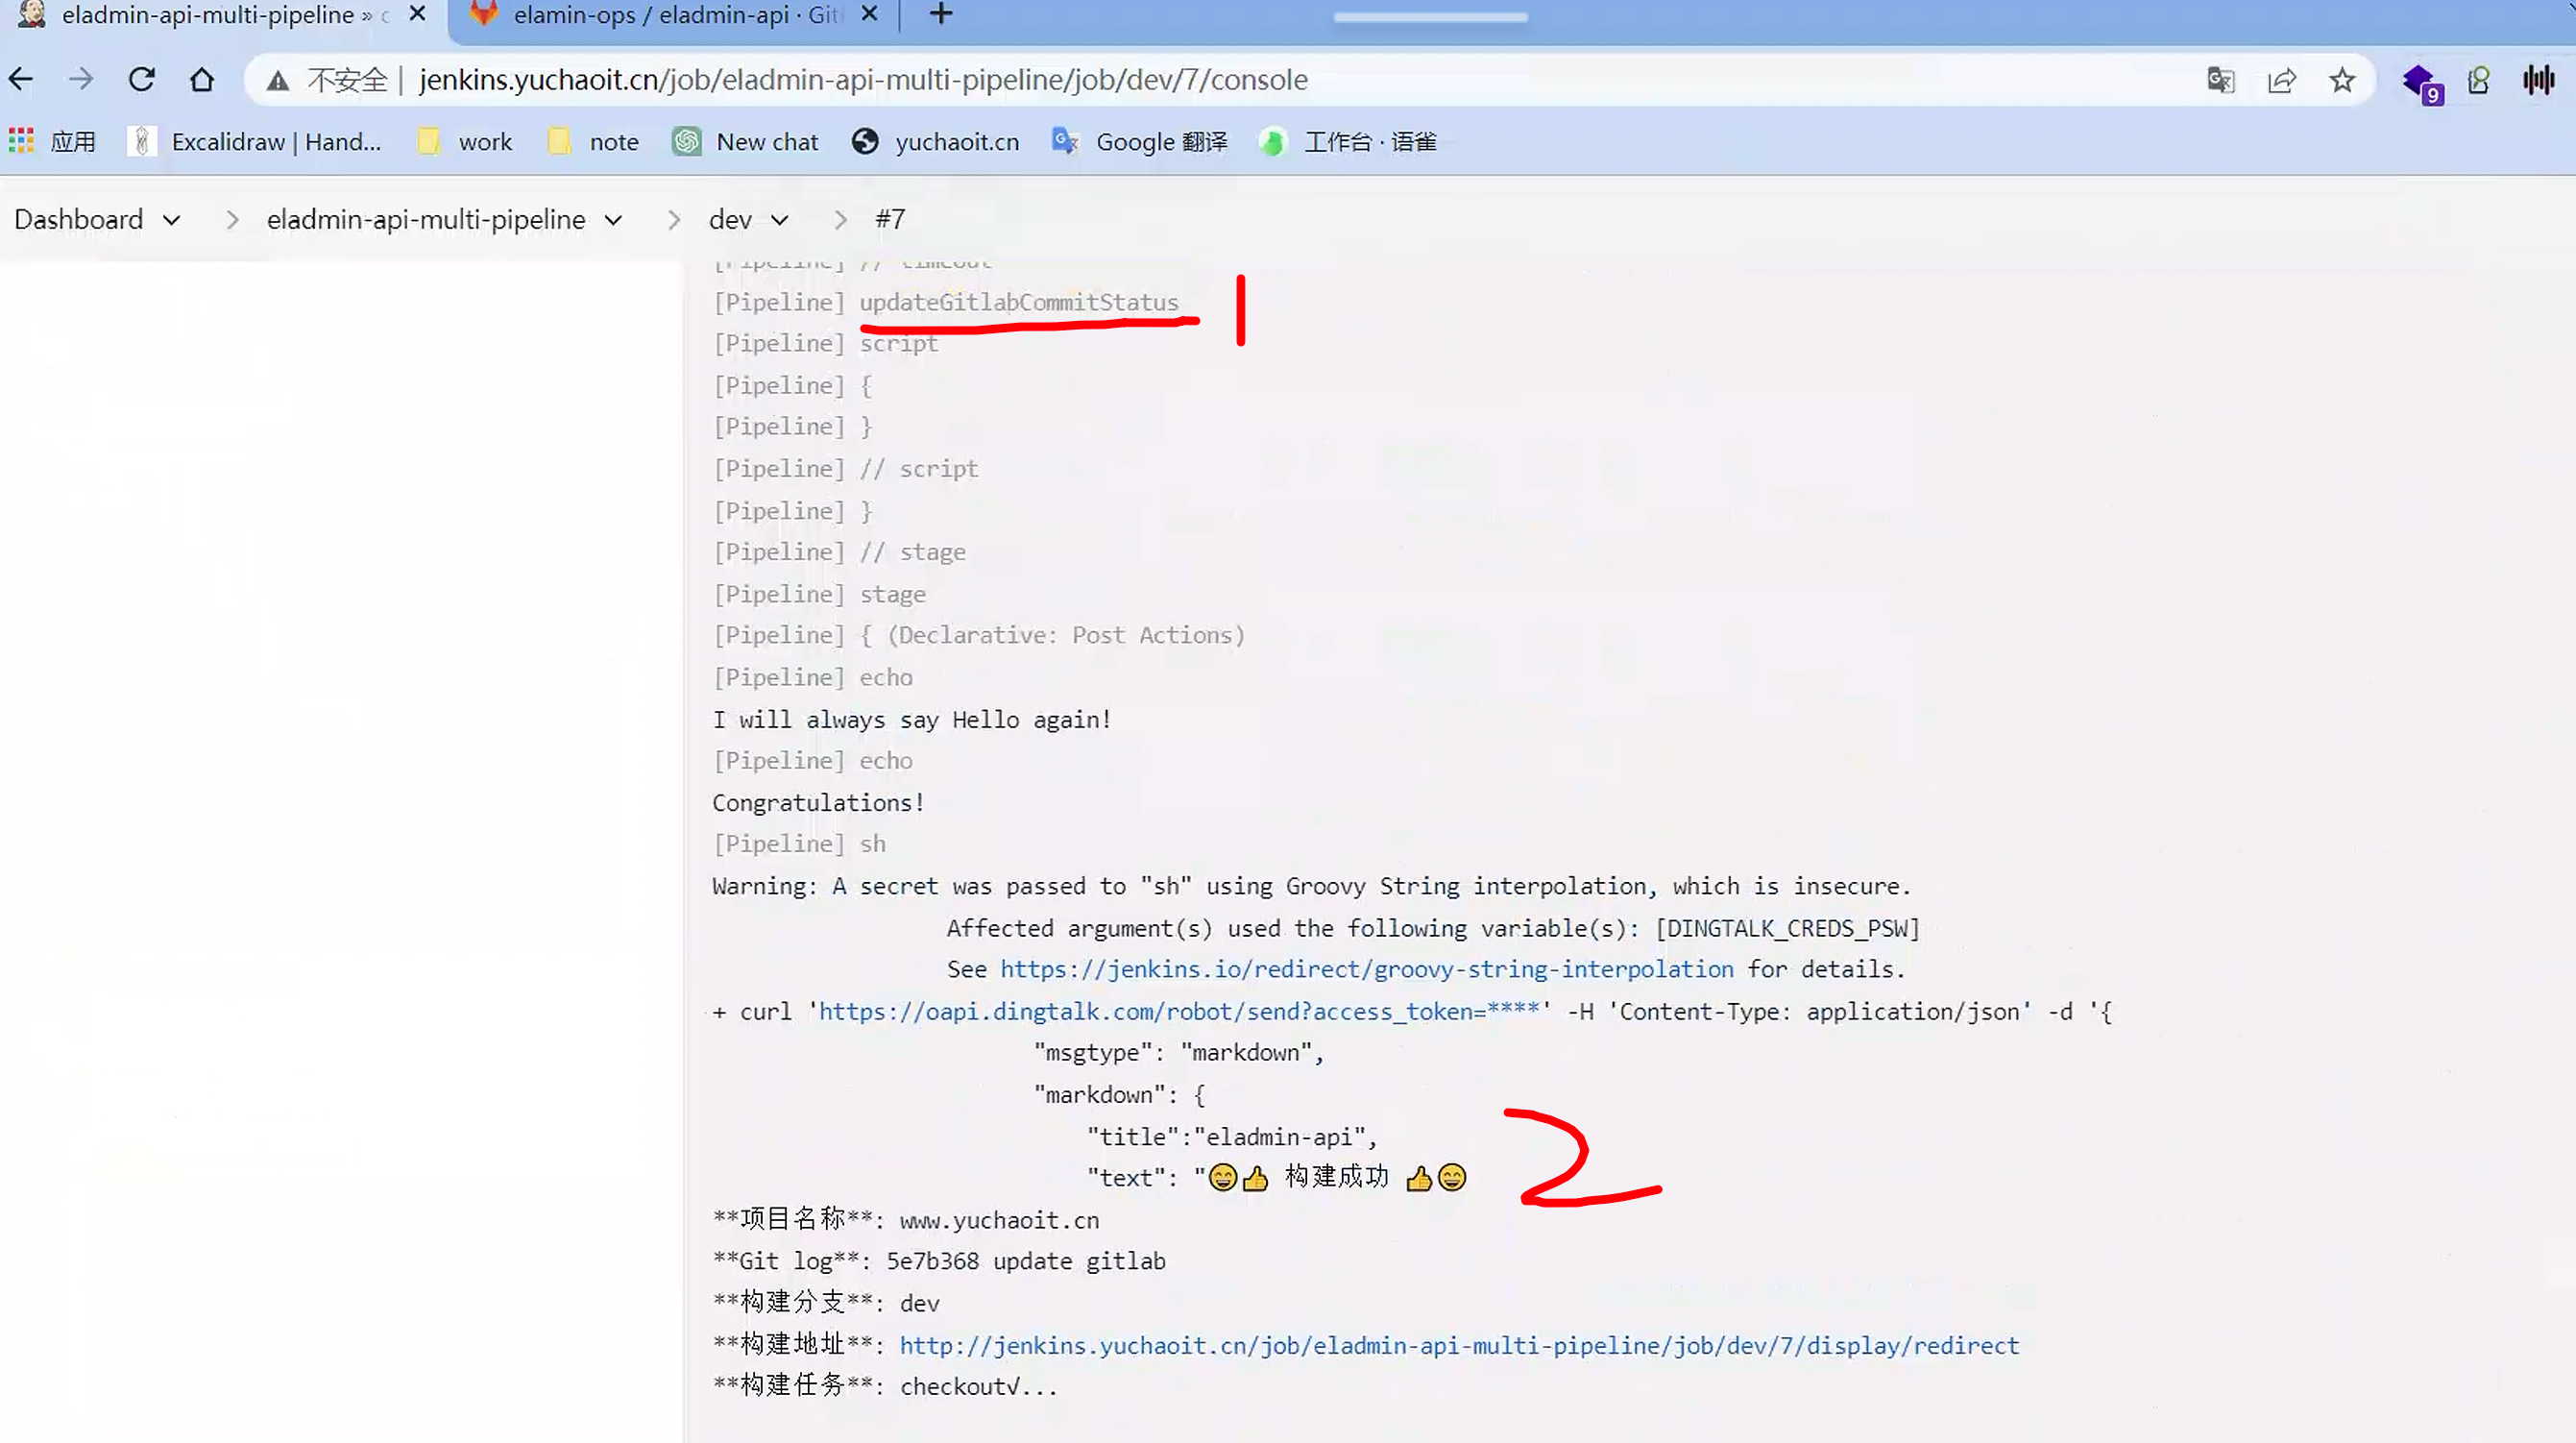Screen dimensions: 2576x1443
Task: Click the audio waveform extension icon
Action: tap(2538, 80)
